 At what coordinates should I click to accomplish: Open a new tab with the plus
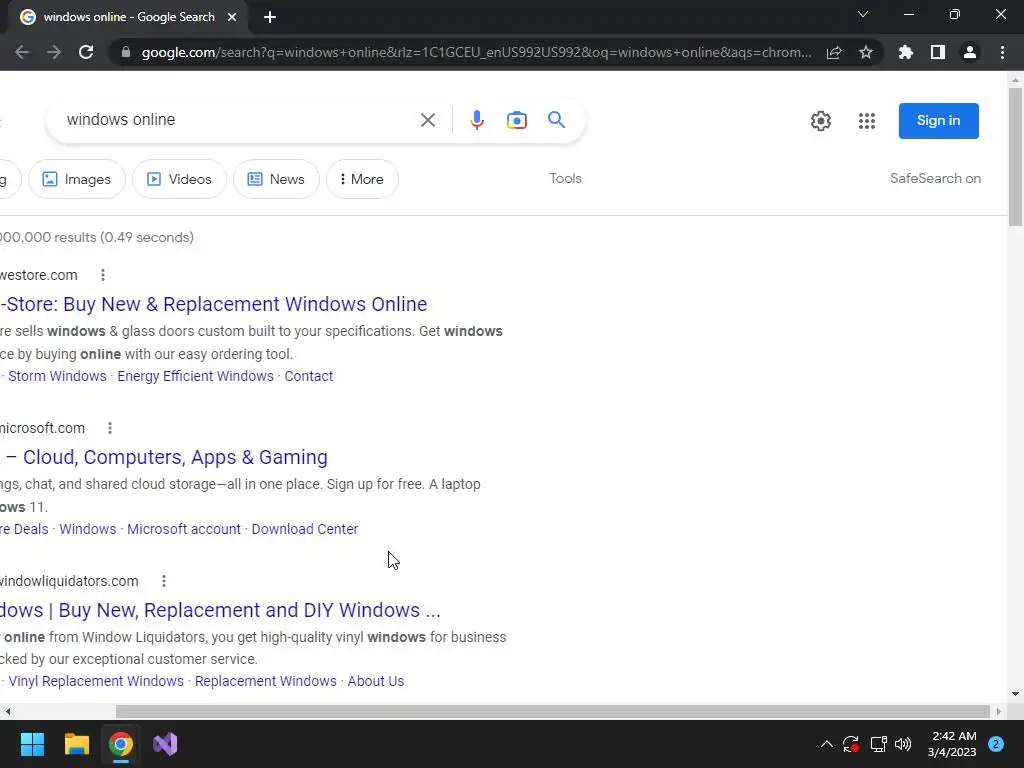270,17
